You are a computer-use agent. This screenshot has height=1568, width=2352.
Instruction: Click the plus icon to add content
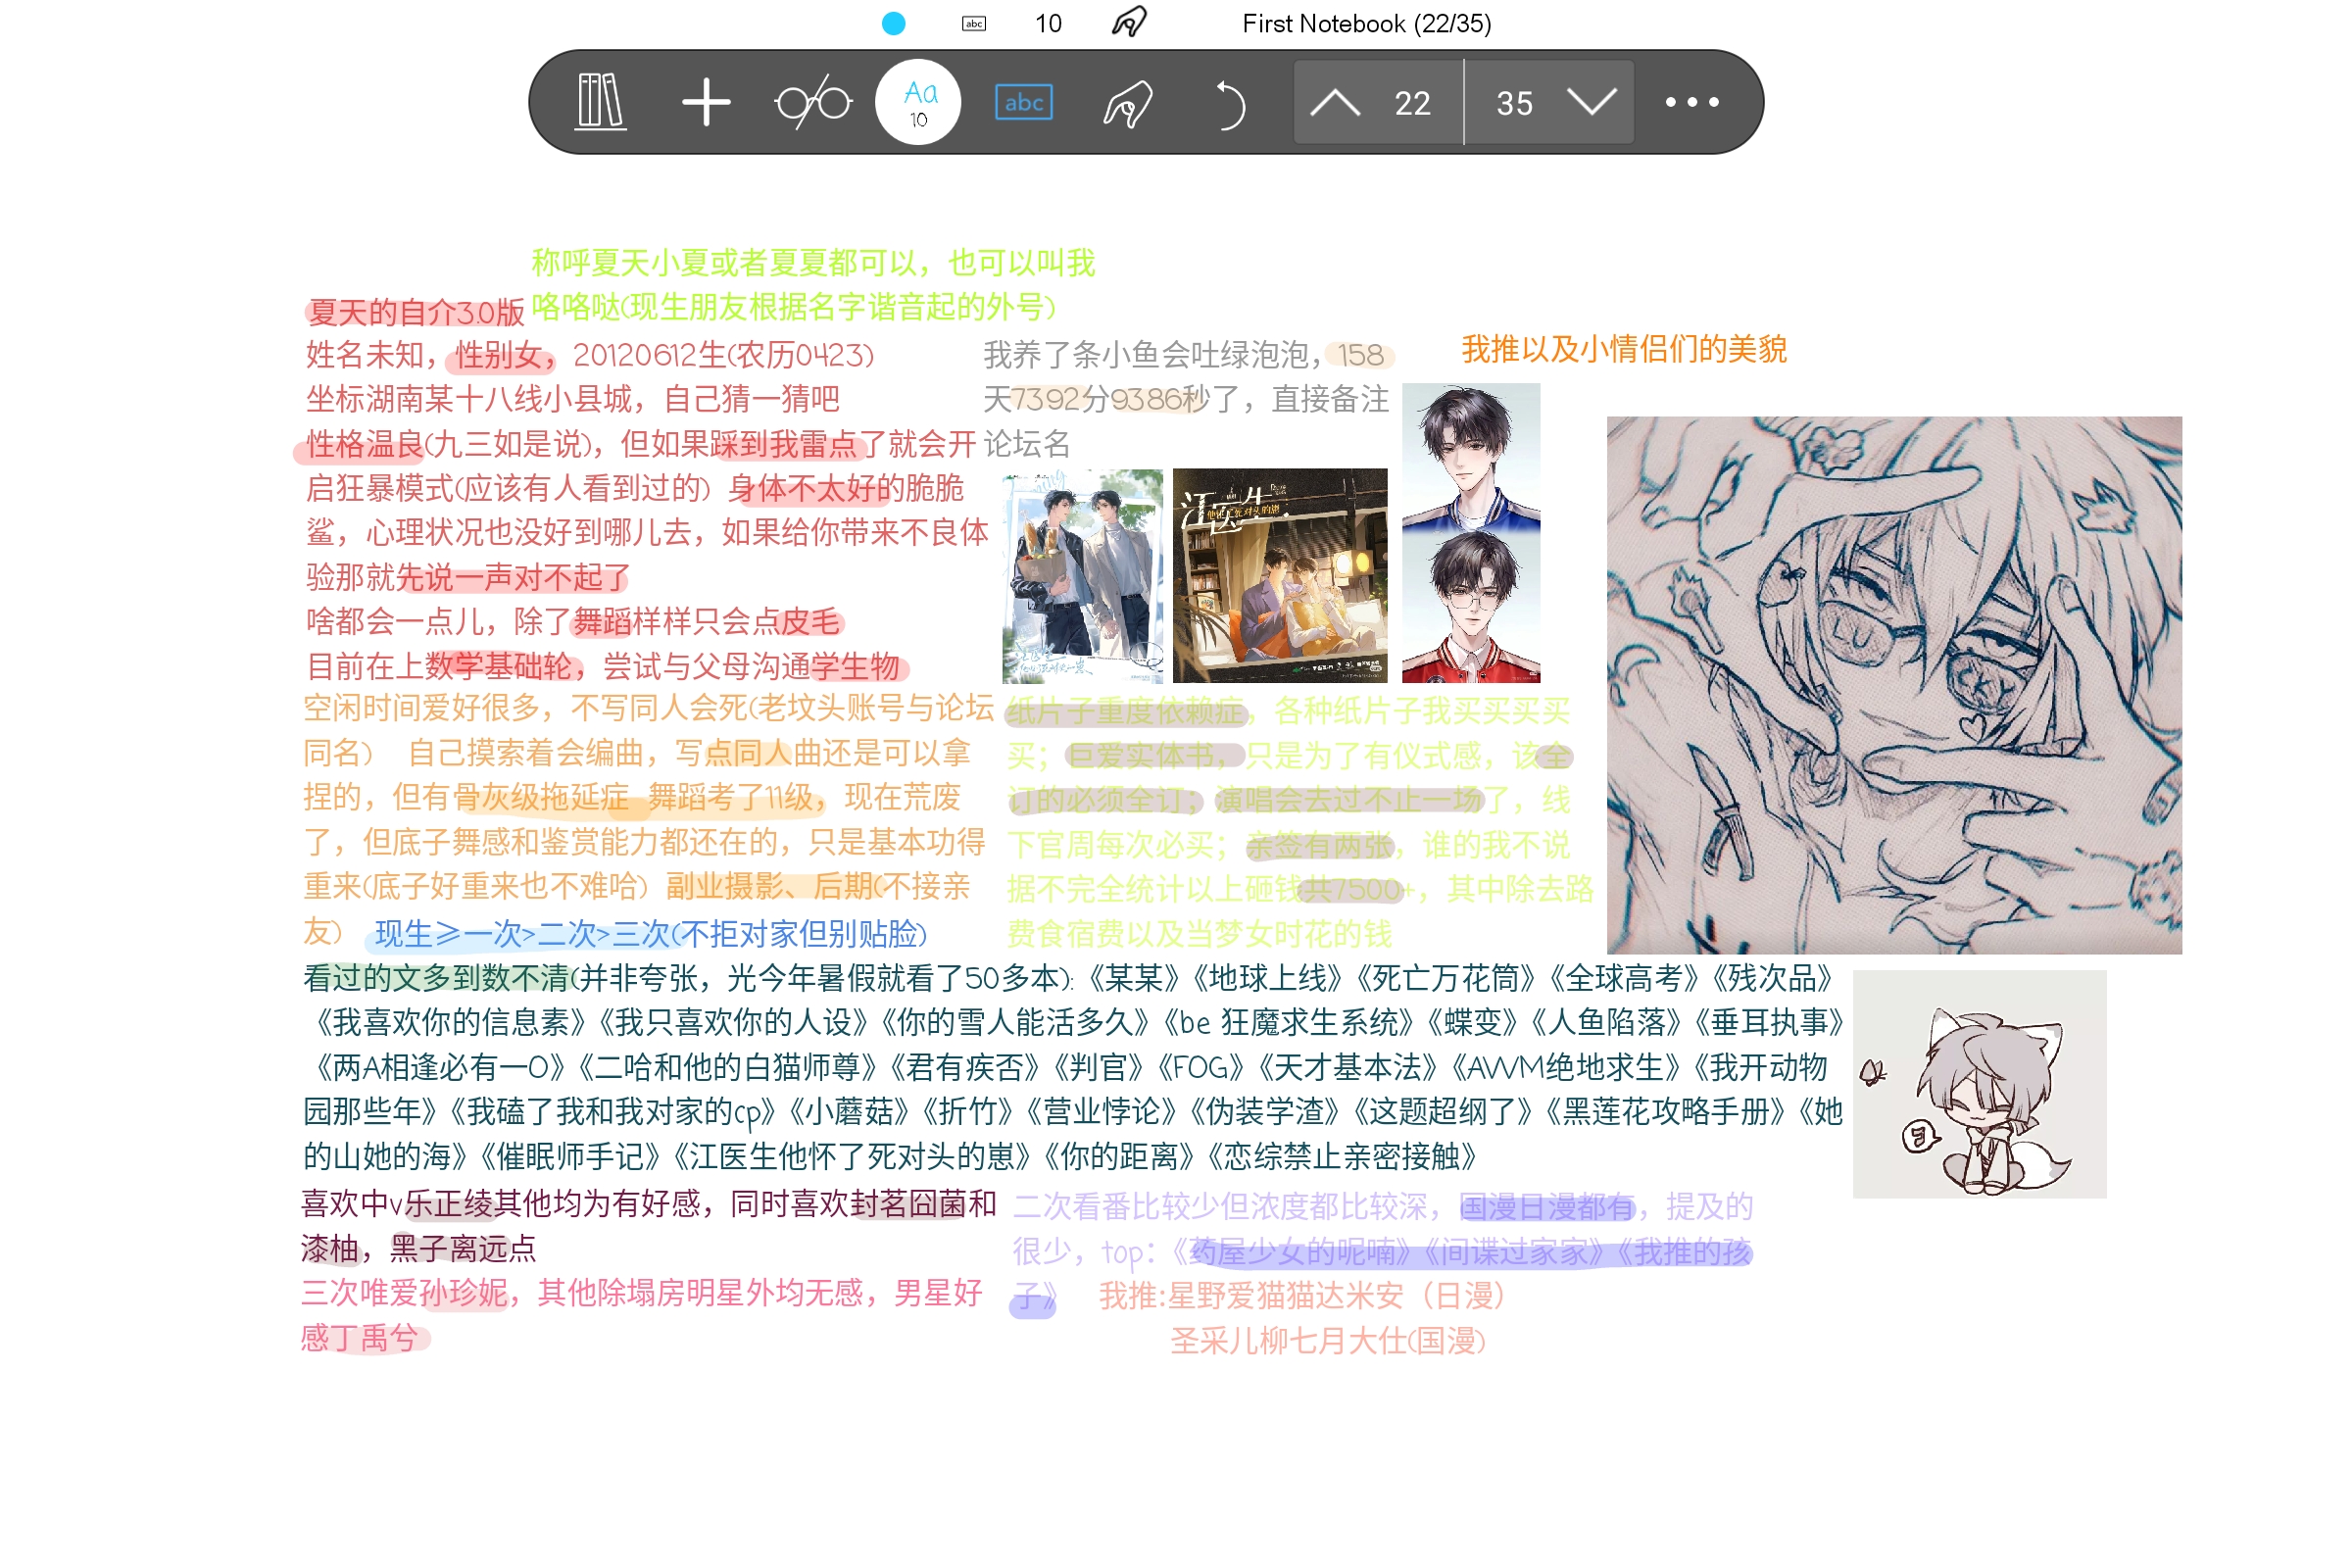tap(706, 101)
